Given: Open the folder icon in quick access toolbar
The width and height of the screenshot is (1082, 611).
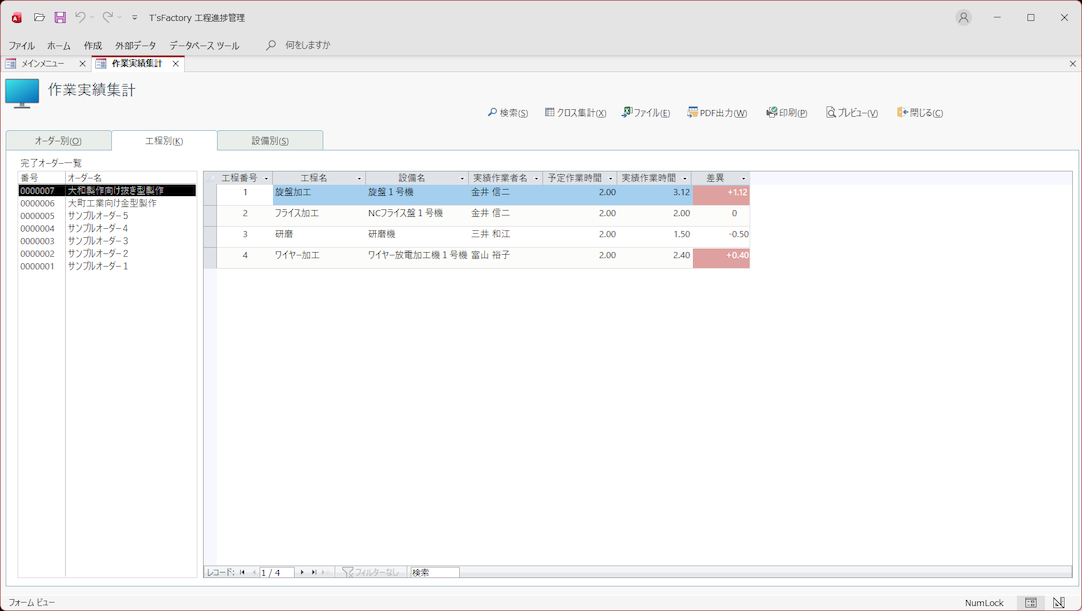Looking at the screenshot, I should click(x=39, y=17).
